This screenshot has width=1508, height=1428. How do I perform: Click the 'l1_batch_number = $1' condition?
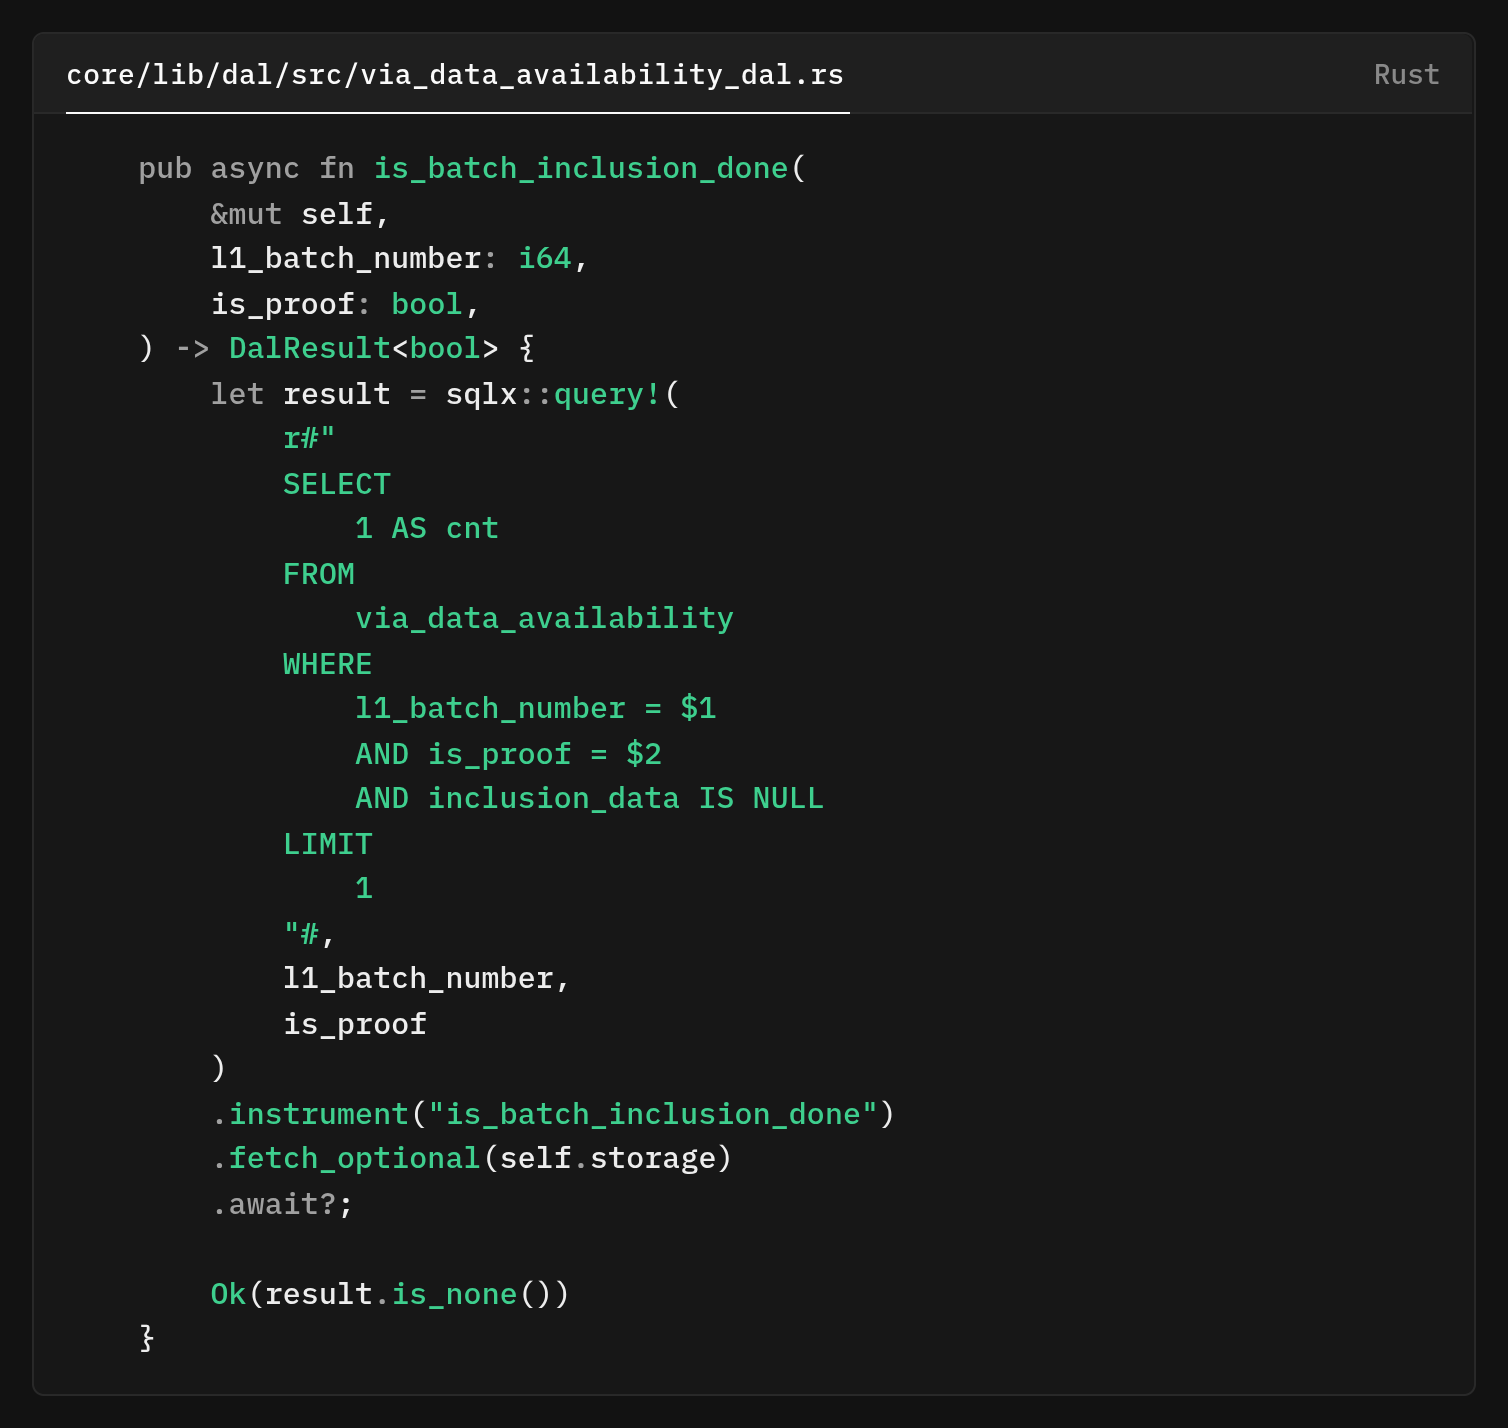coord(535,709)
